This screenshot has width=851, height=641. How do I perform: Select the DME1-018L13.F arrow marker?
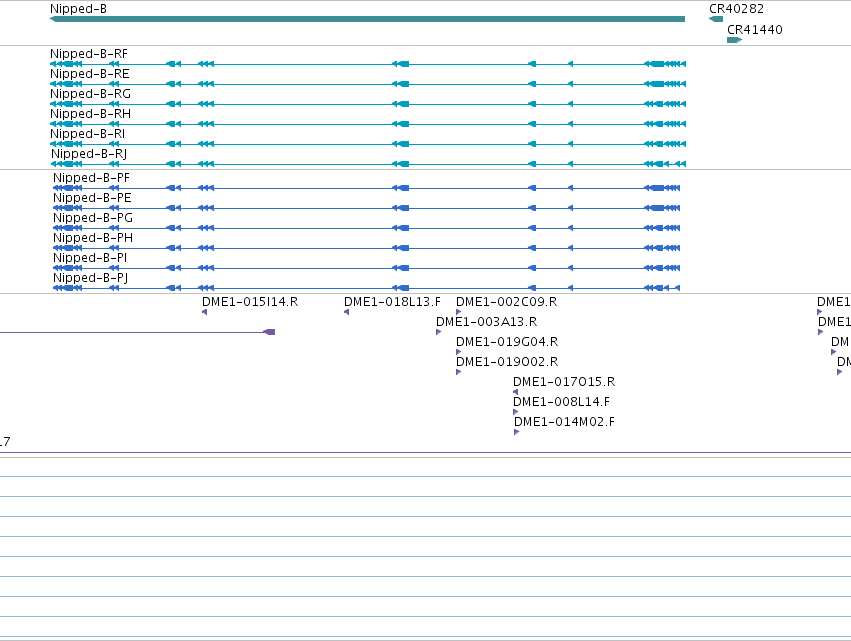[346, 312]
